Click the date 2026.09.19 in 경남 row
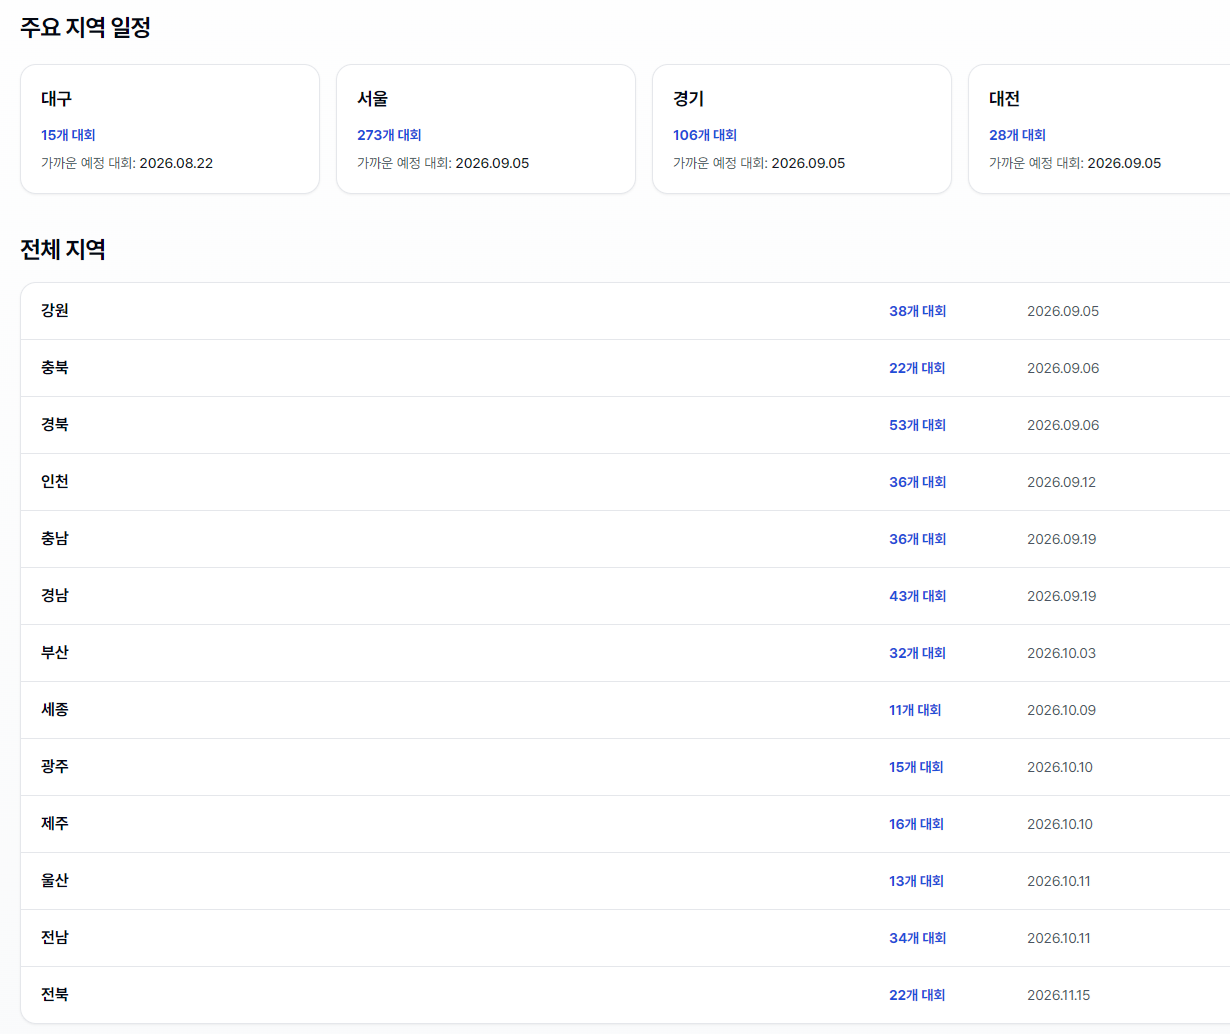Screen dimensions: 1230x1034 [1061, 596]
